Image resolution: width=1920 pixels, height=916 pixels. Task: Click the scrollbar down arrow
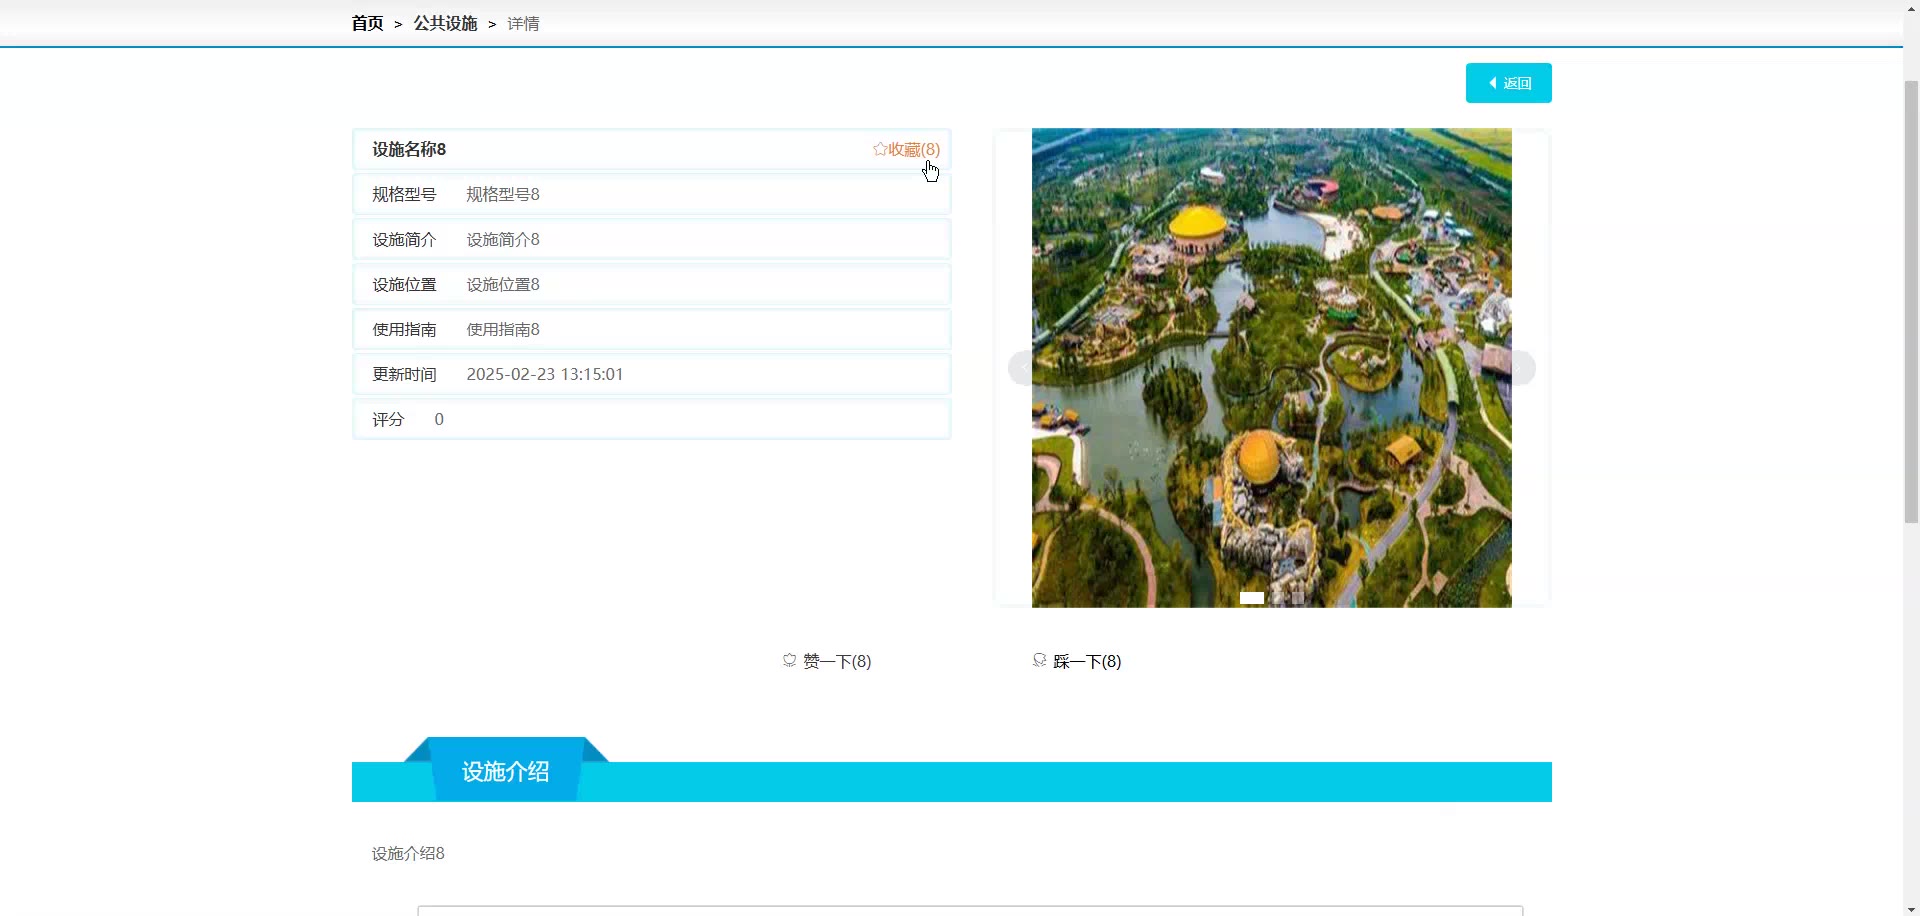click(1911, 909)
